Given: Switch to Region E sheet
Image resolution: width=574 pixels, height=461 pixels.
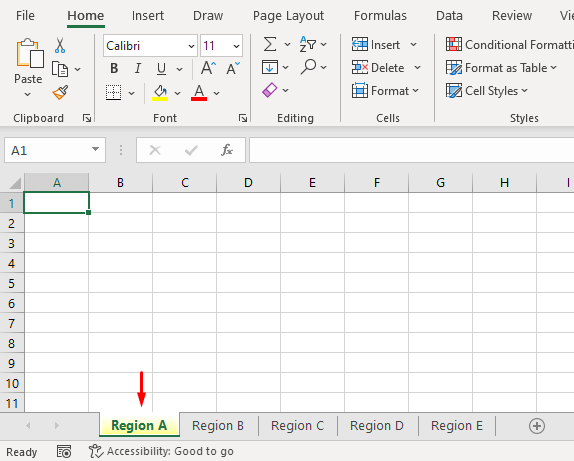Looking at the screenshot, I should coord(456,426).
